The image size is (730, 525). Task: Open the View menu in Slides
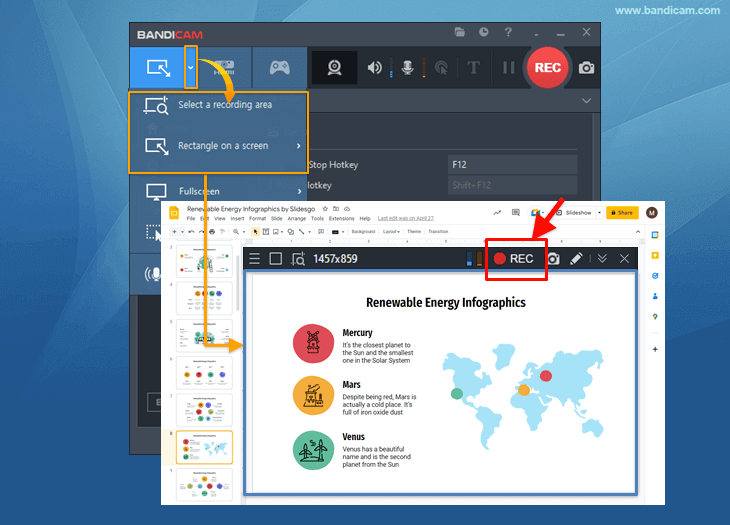[x=220, y=218]
